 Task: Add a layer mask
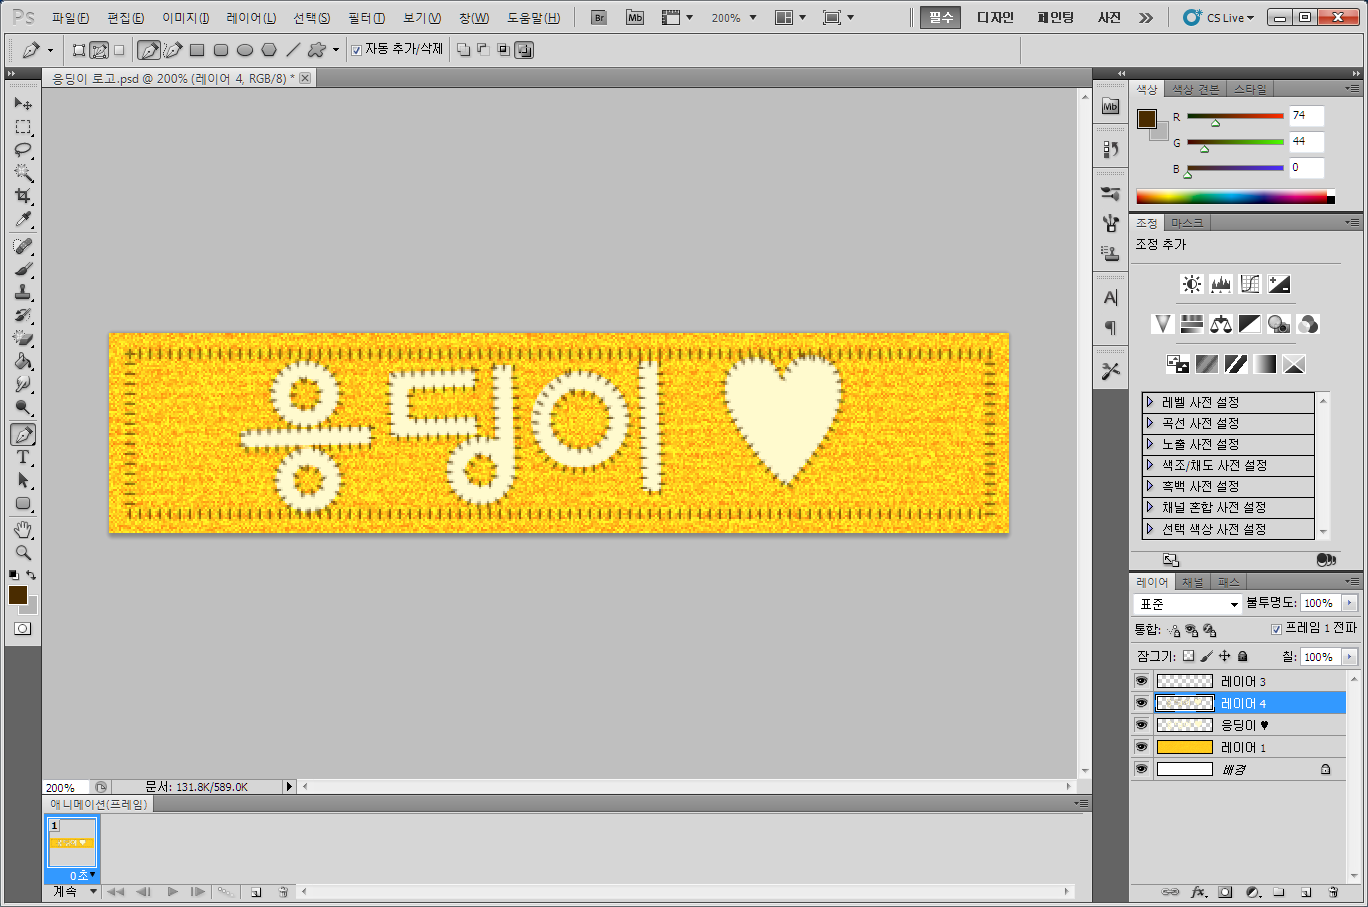(x=1225, y=891)
